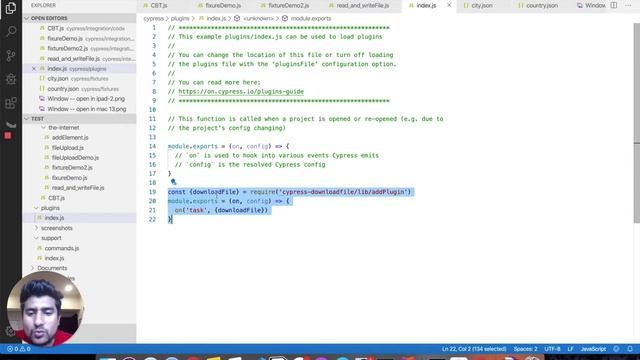
Task: Click line number 14 in the gutter
Action: (152, 146)
